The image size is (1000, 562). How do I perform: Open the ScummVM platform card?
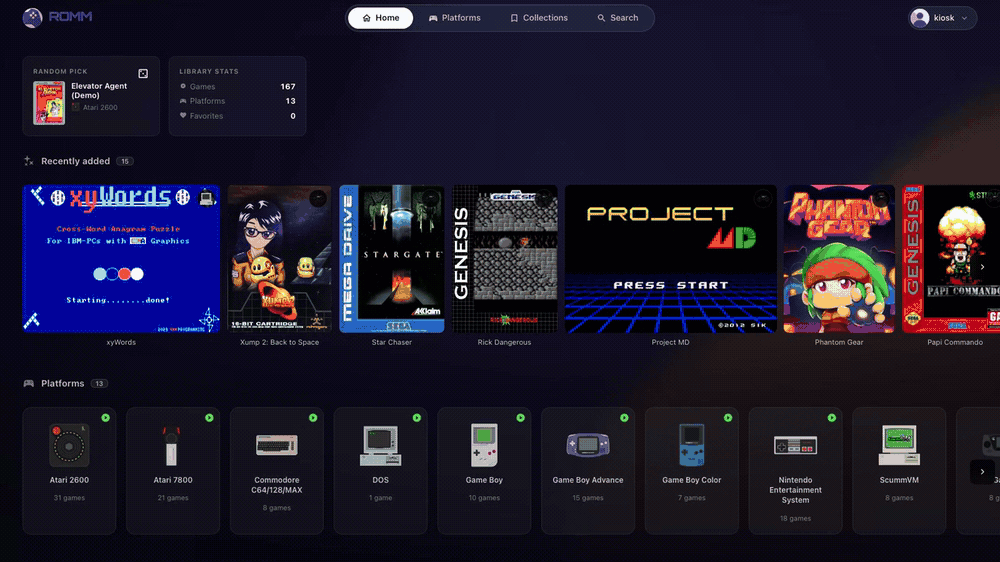point(899,471)
